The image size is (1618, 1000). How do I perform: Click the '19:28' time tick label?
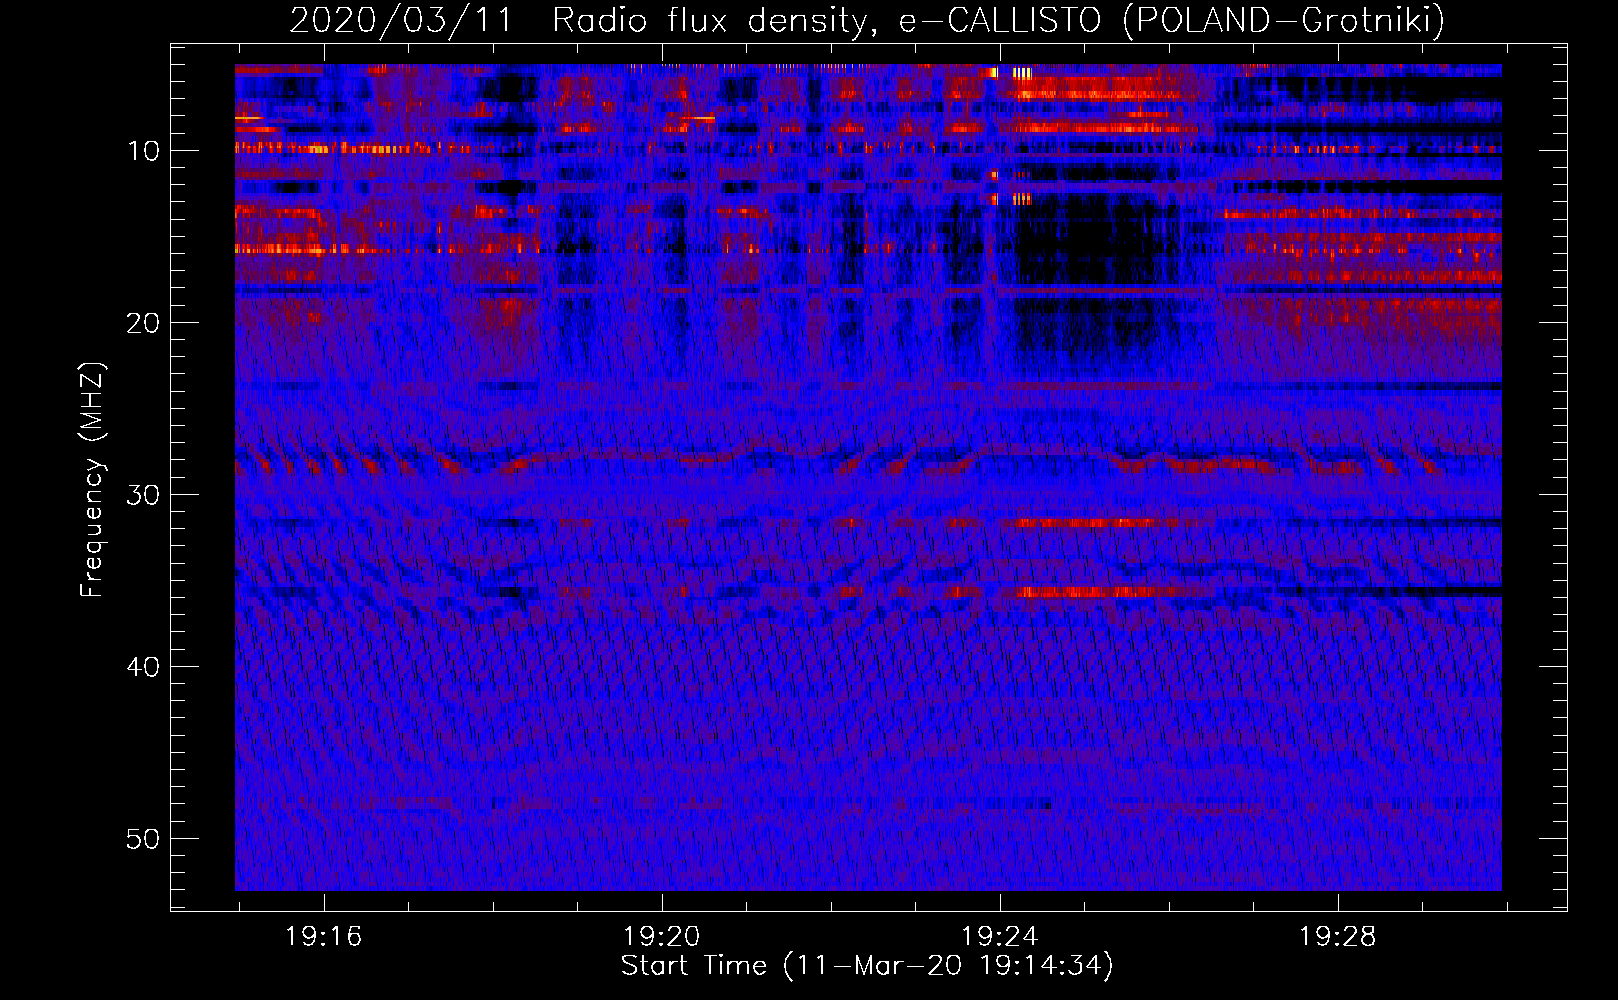(1337, 937)
